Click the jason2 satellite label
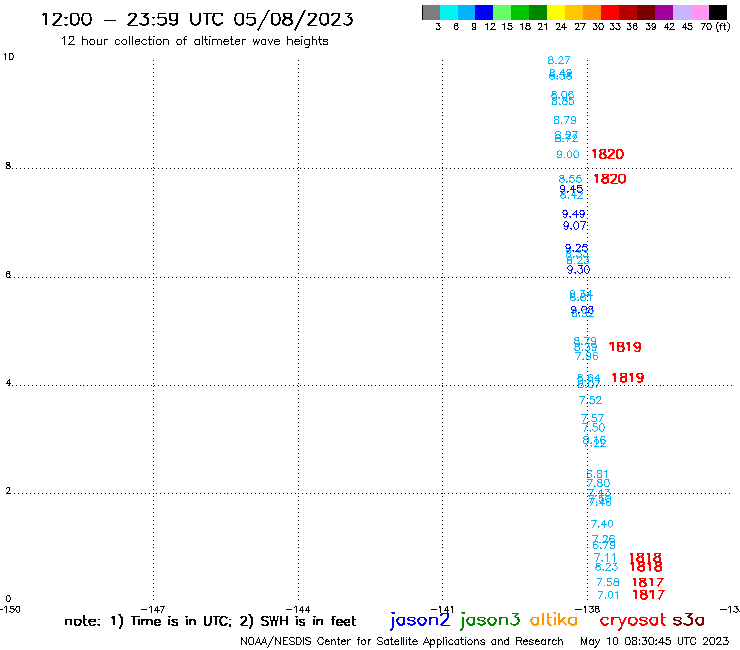The image size is (740, 650). coord(420,620)
